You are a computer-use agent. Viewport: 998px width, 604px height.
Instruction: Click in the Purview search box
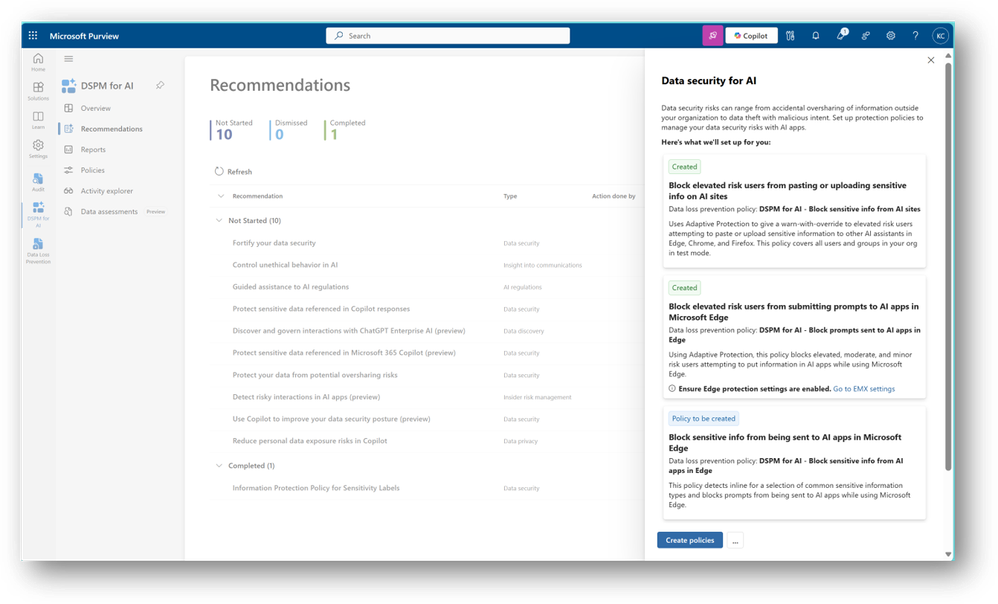click(448, 36)
